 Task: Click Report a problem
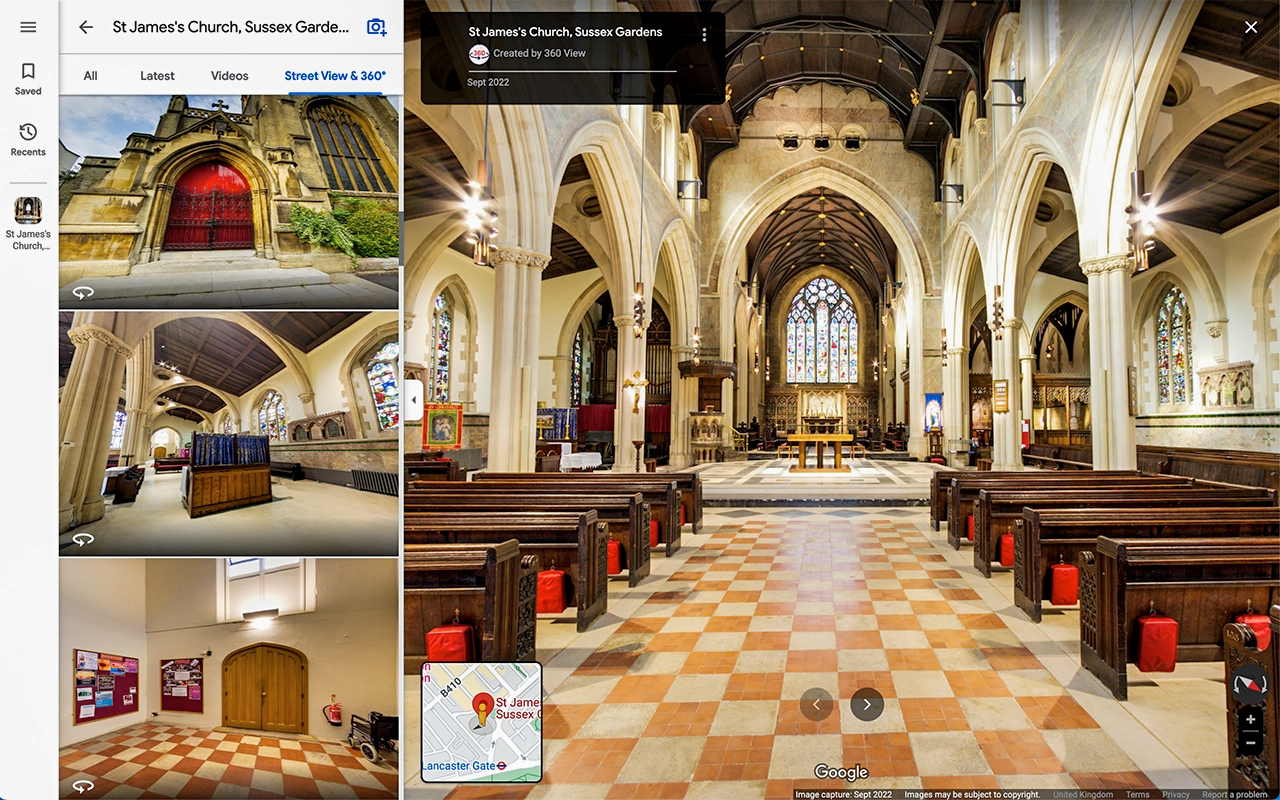(1234, 793)
